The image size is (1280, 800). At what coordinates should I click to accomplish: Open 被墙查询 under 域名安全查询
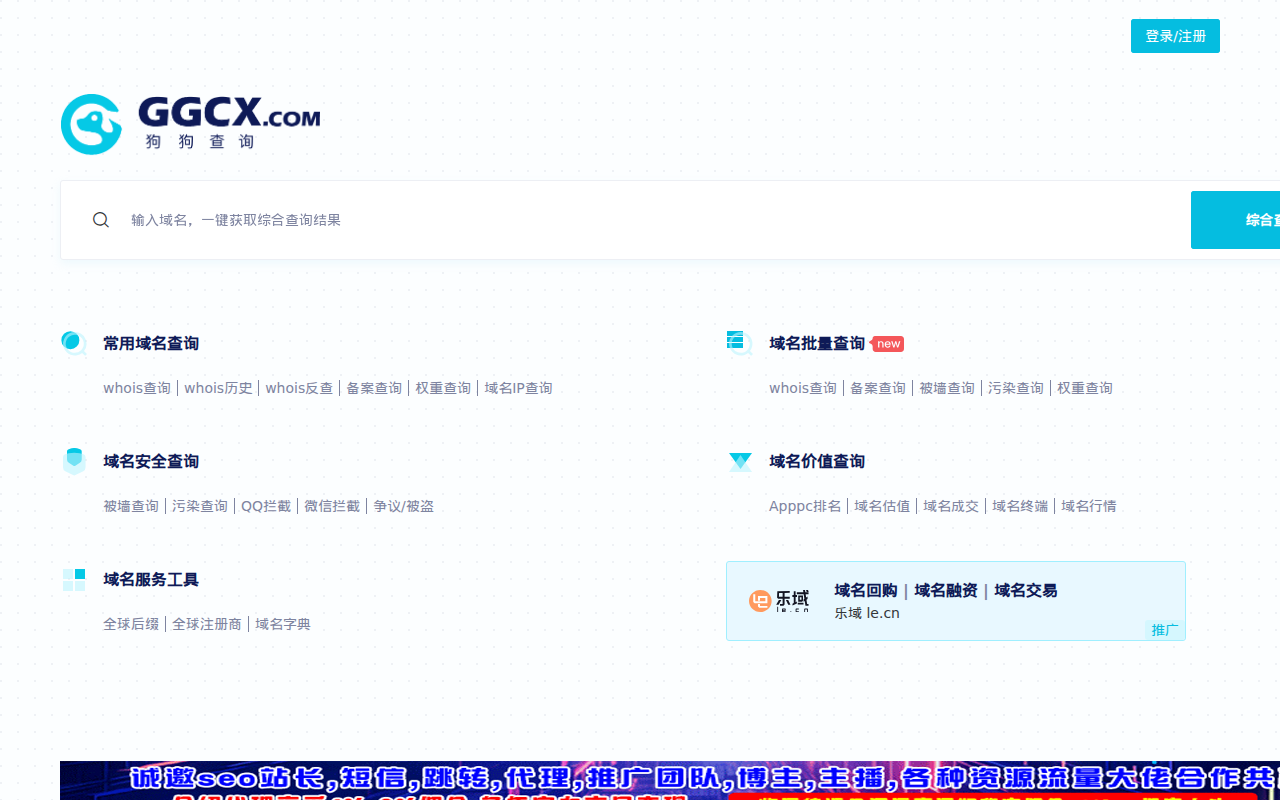tap(131, 506)
